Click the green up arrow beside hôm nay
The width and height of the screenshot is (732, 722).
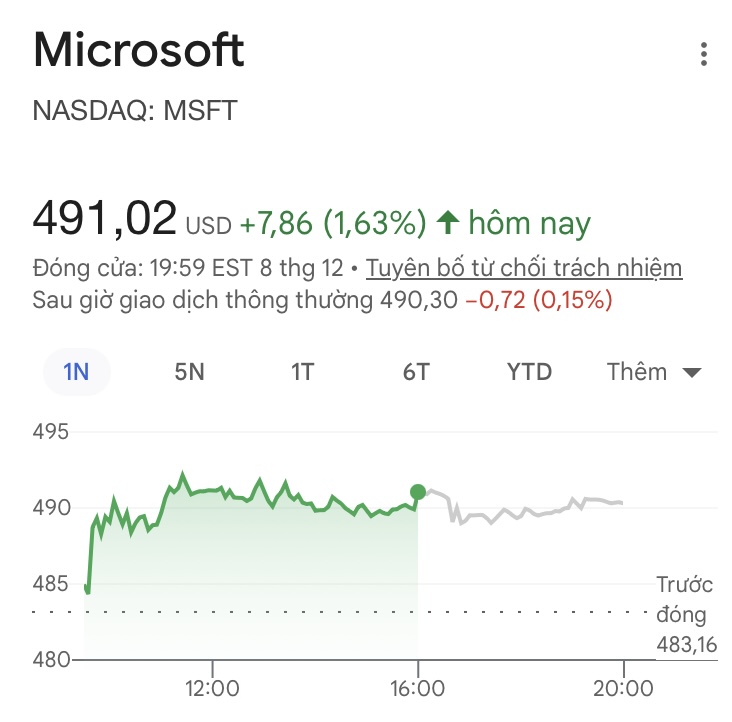[447, 222]
